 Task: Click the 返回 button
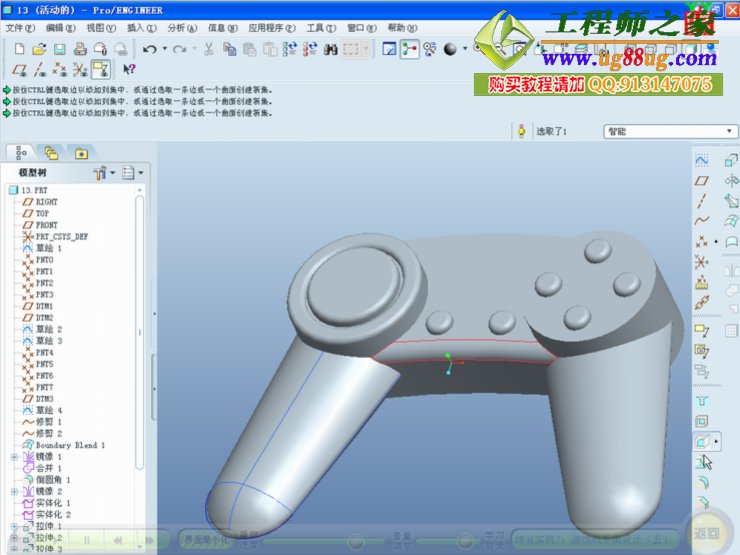pos(708,533)
